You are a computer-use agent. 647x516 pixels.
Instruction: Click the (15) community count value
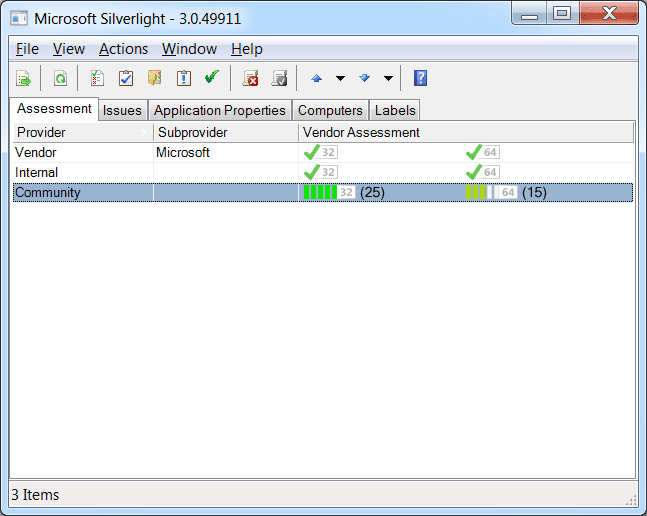click(534, 193)
